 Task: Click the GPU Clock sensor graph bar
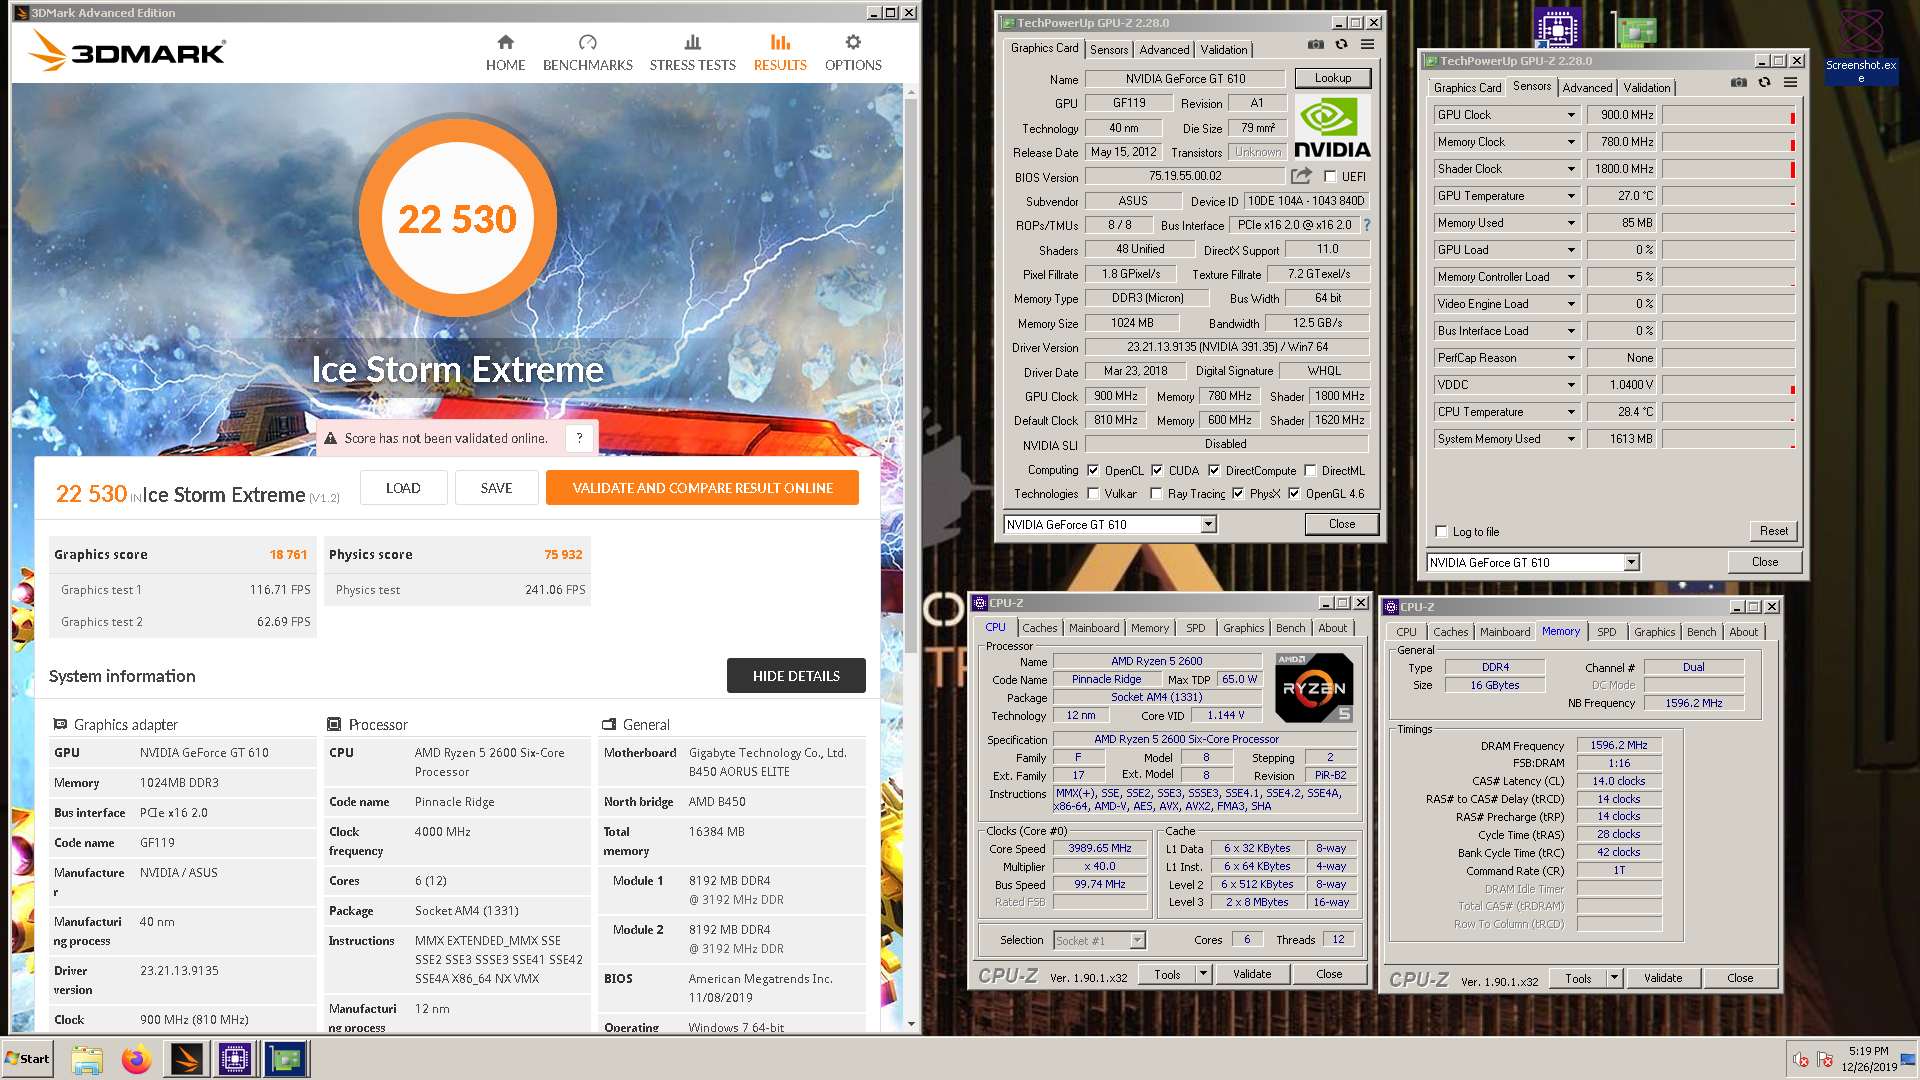[x=1728, y=115]
